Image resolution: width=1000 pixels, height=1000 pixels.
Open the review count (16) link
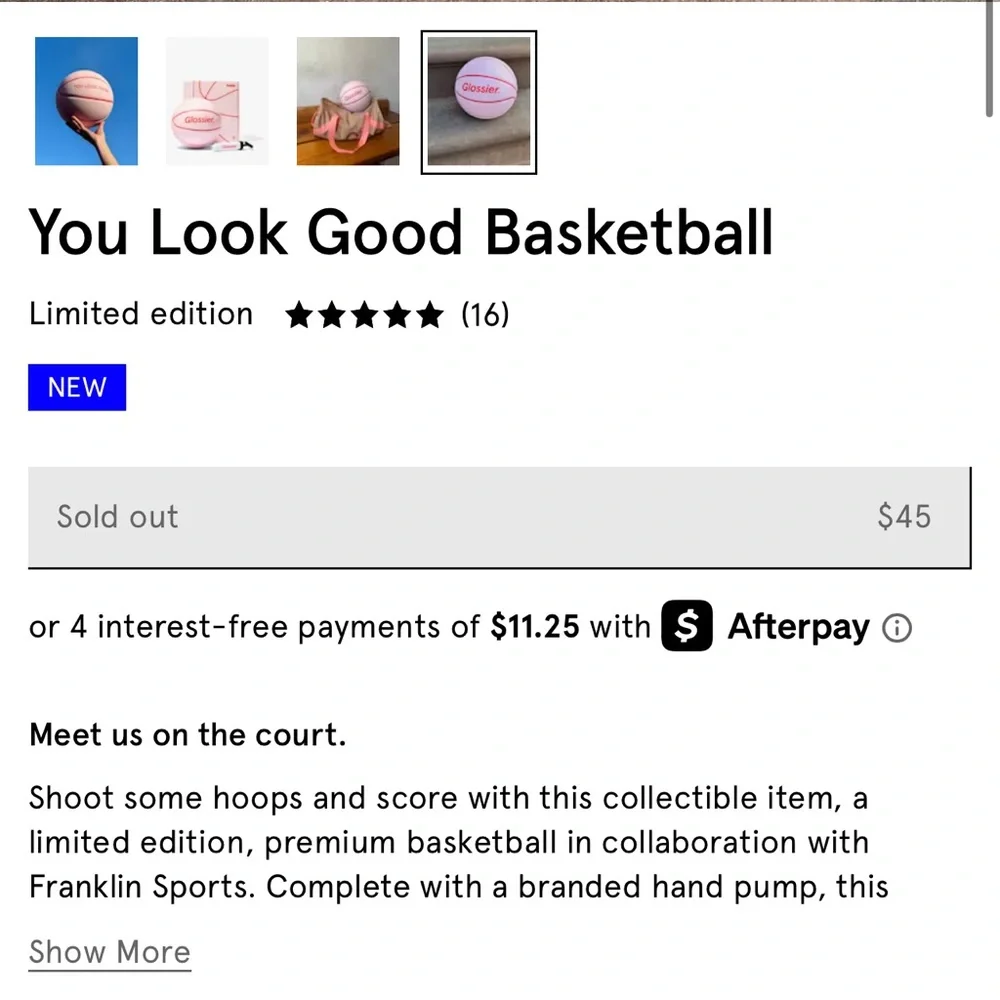(x=487, y=315)
